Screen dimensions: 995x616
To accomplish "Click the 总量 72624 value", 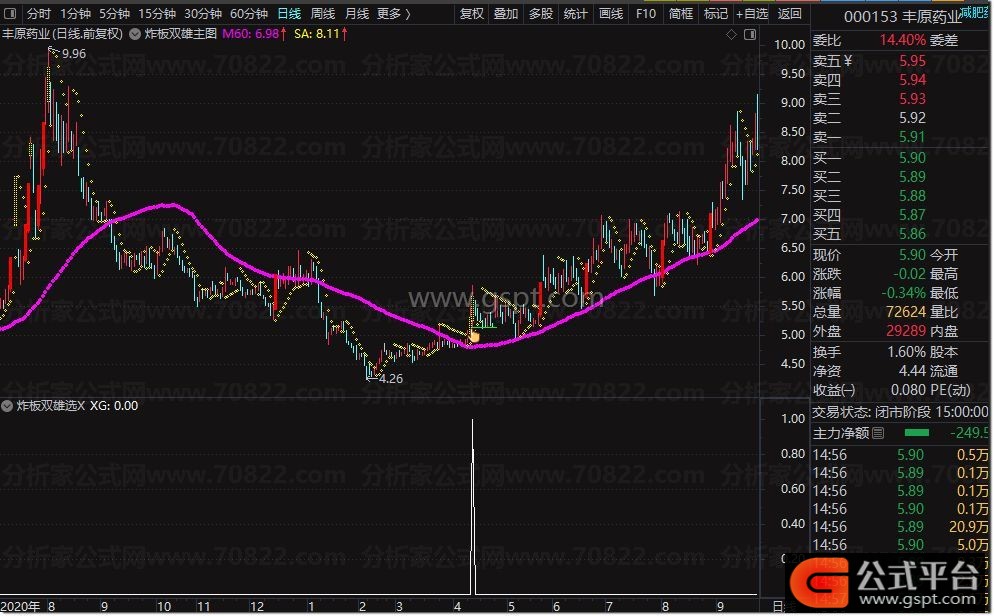I will pos(906,312).
